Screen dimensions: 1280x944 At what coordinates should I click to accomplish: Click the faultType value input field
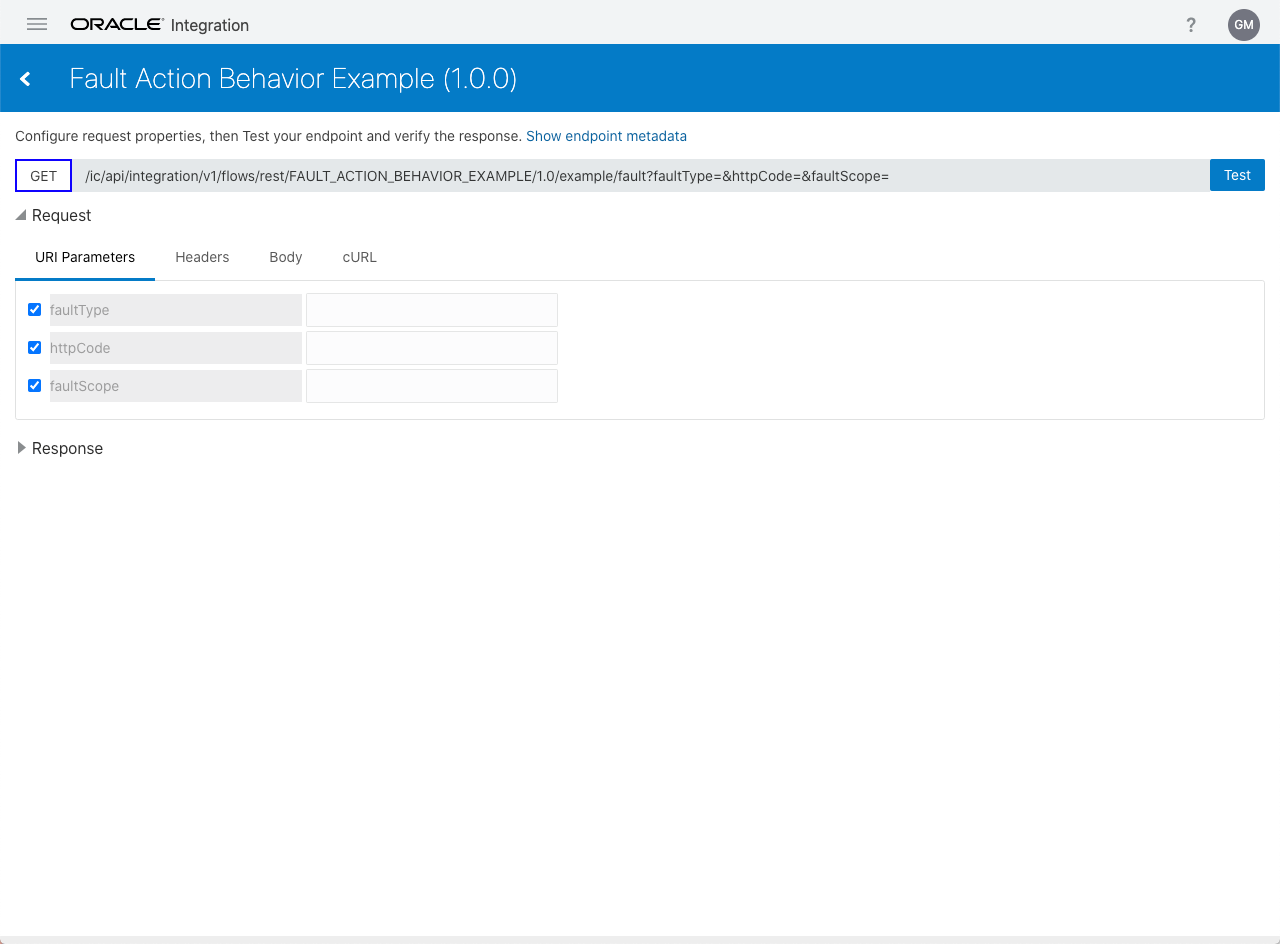pos(431,310)
